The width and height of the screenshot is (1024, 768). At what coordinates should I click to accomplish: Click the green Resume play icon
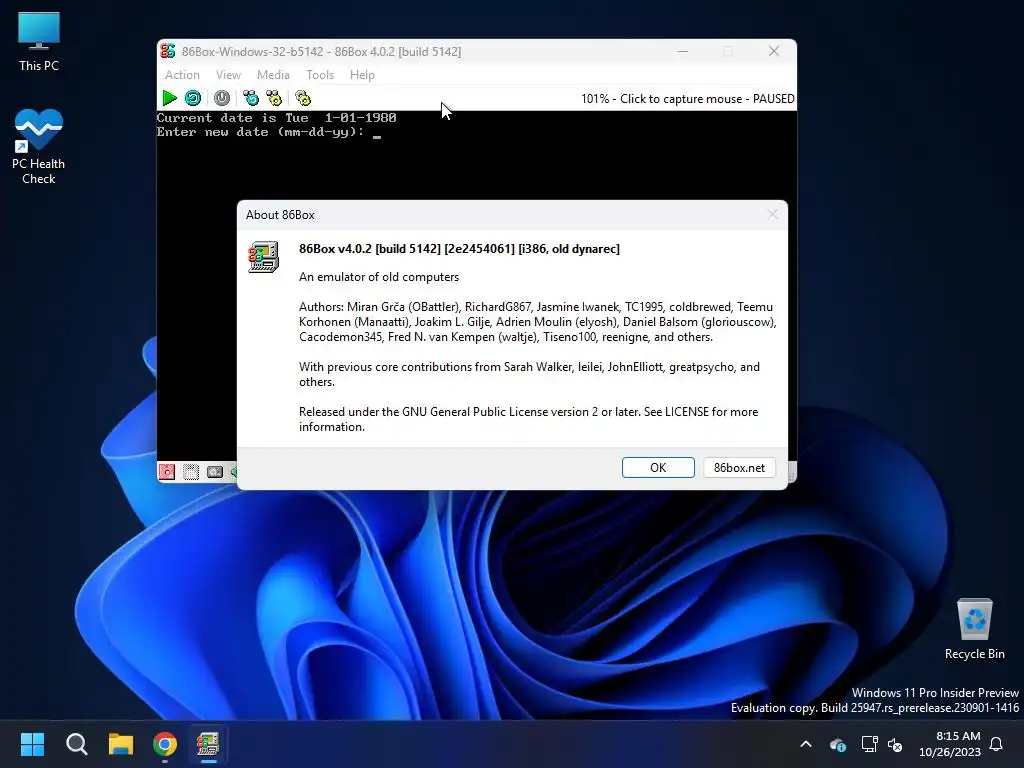click(169, 98)
